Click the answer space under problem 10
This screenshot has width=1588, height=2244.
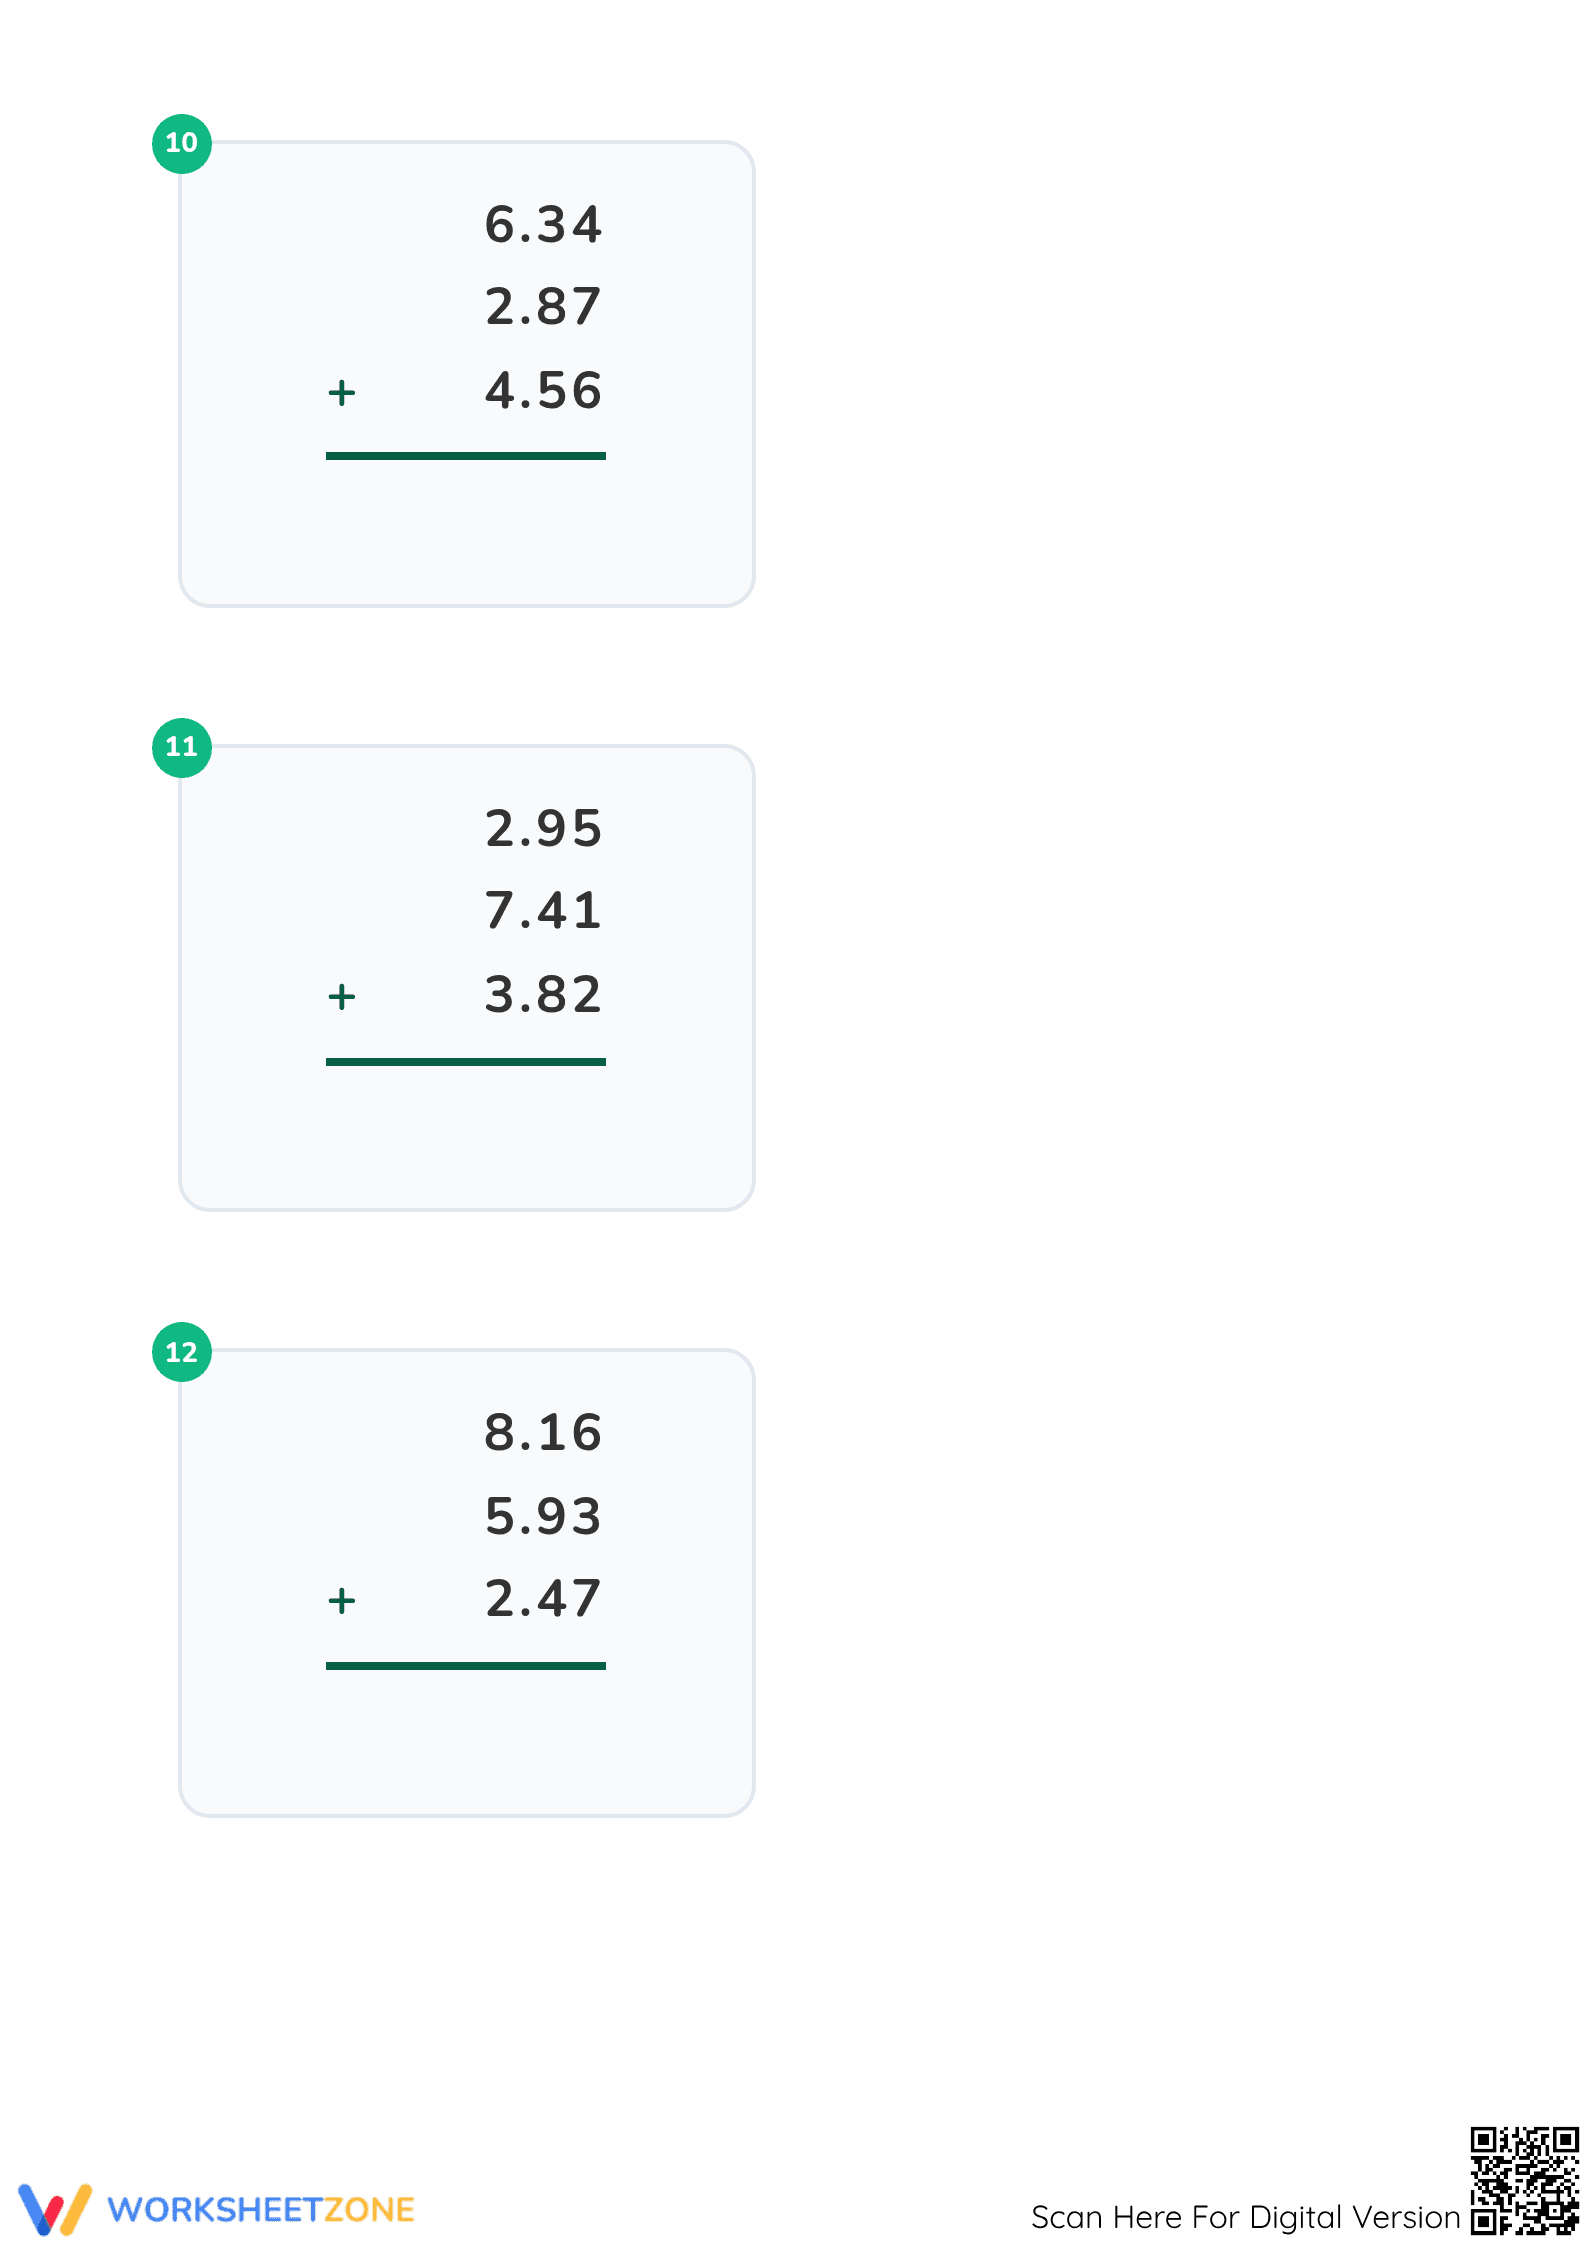[466, 525]
